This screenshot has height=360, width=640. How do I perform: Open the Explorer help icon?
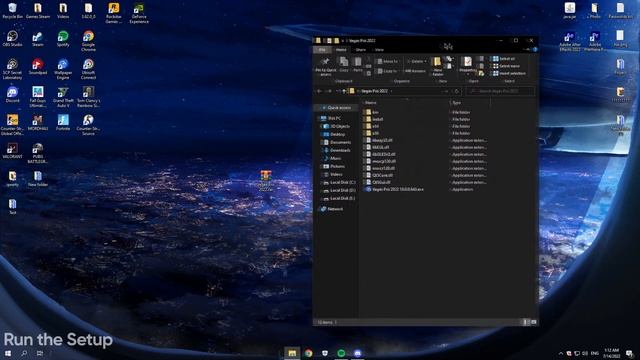pos(535,50)
